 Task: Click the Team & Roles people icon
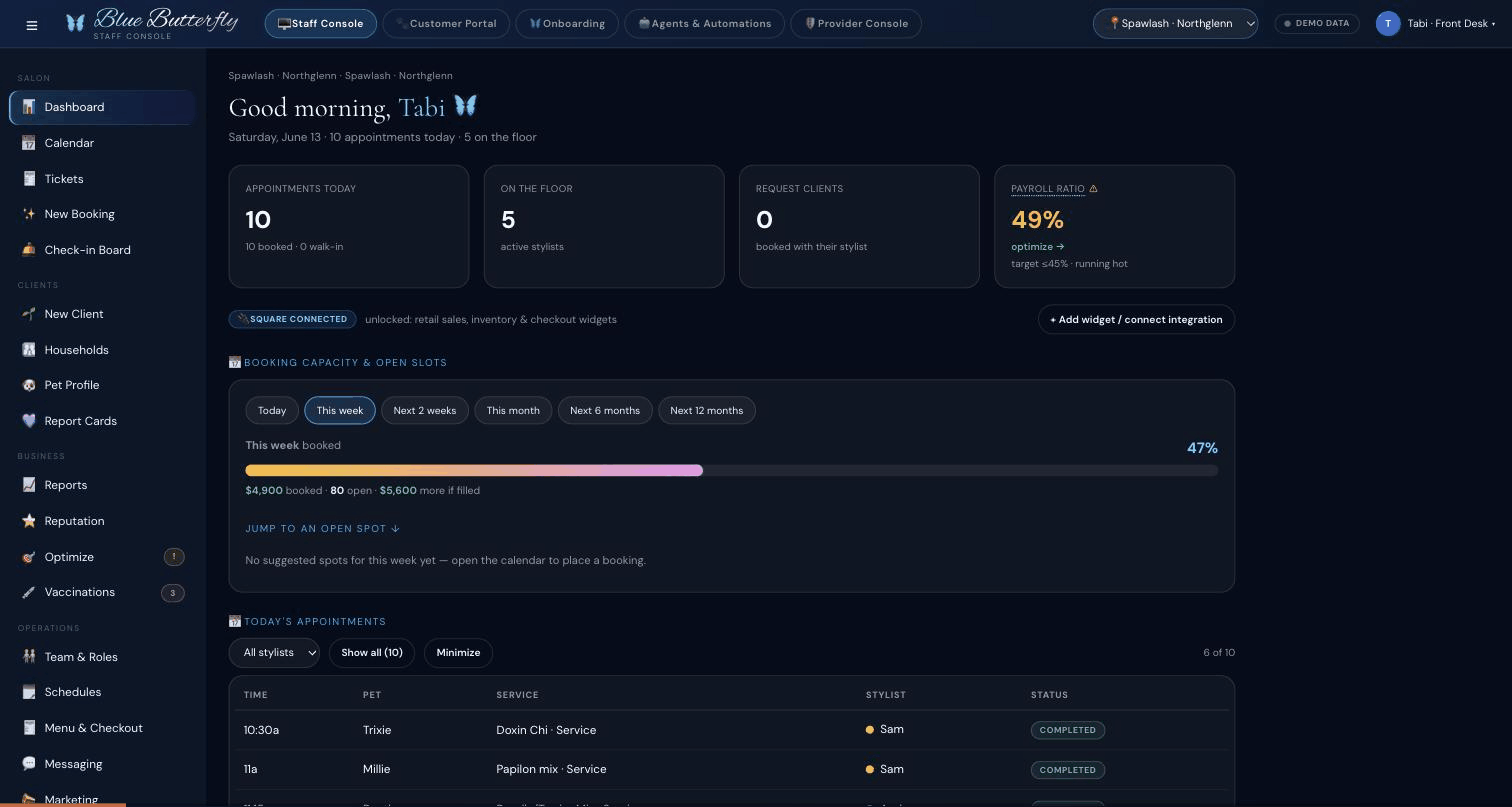coord(29,657)
